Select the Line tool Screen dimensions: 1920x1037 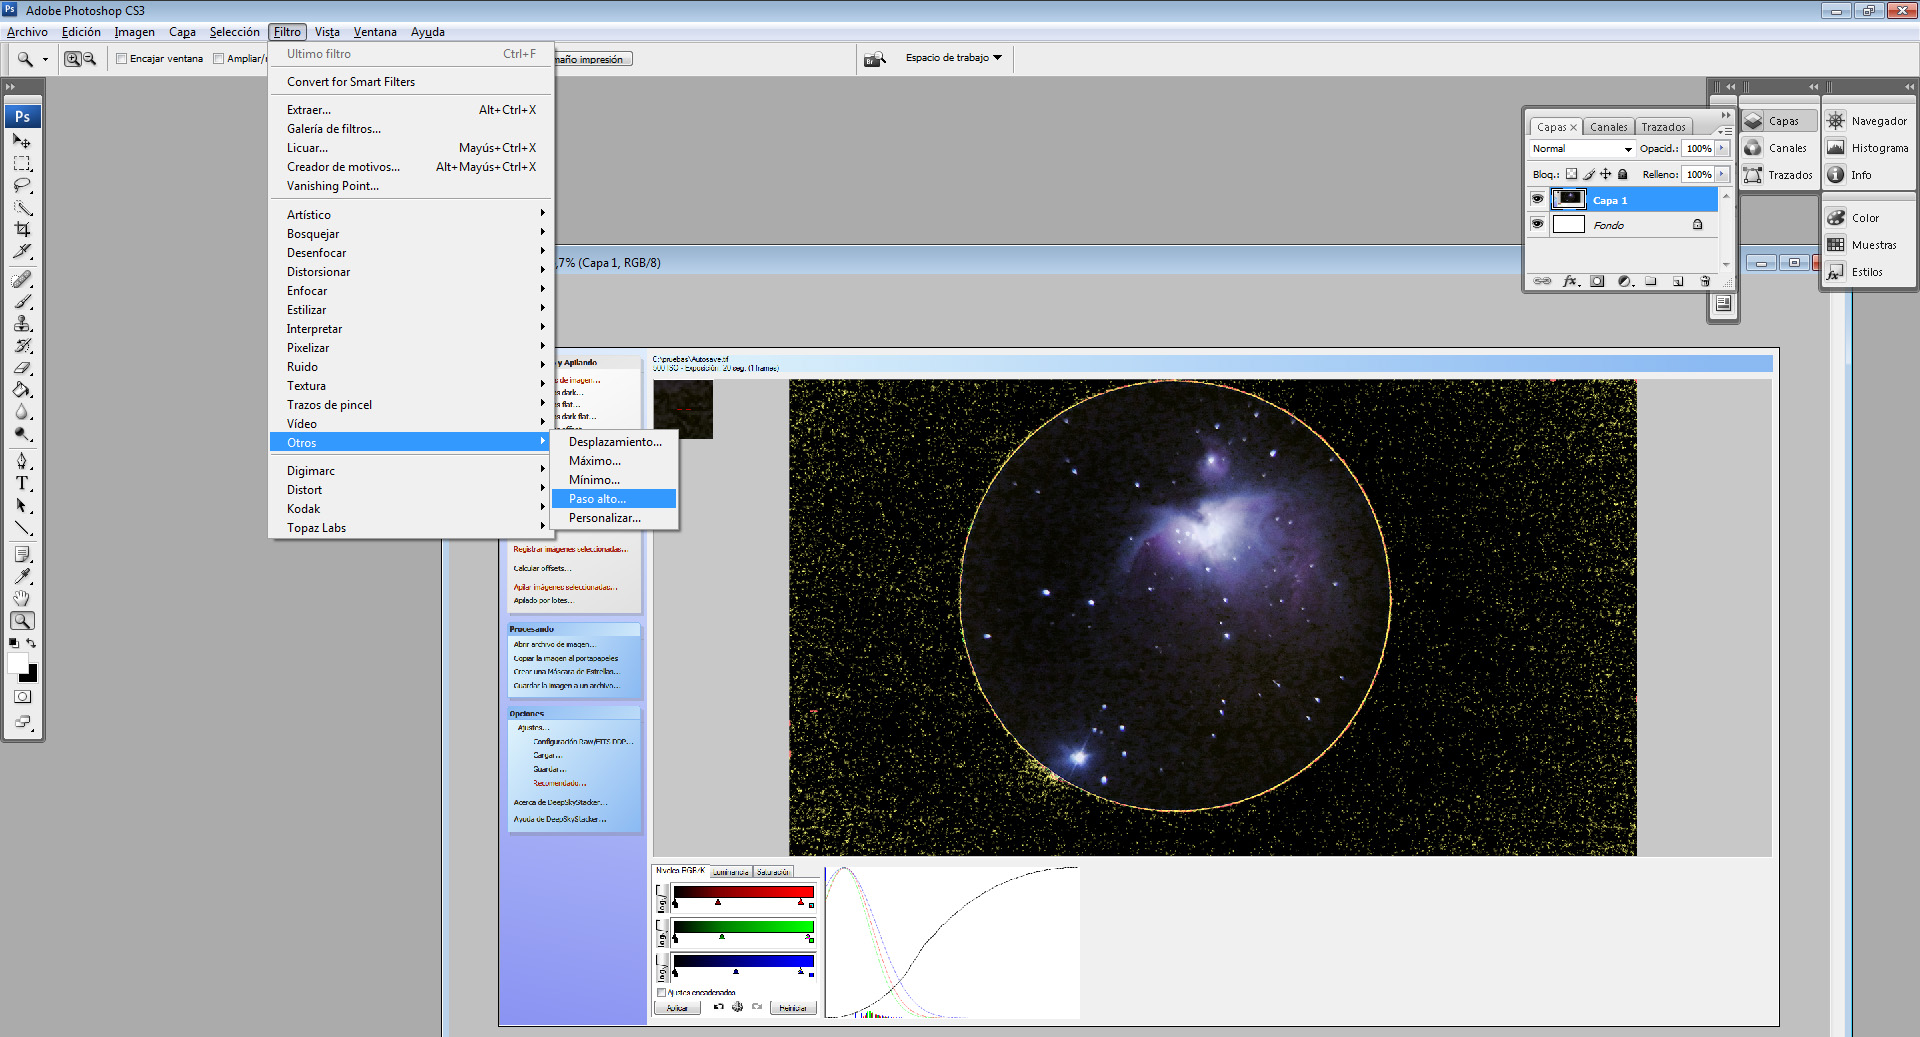click(x=22, y=527)
